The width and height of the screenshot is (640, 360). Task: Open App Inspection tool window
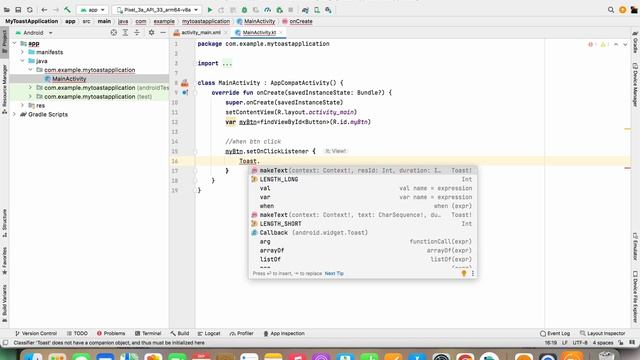click(284, 333)
